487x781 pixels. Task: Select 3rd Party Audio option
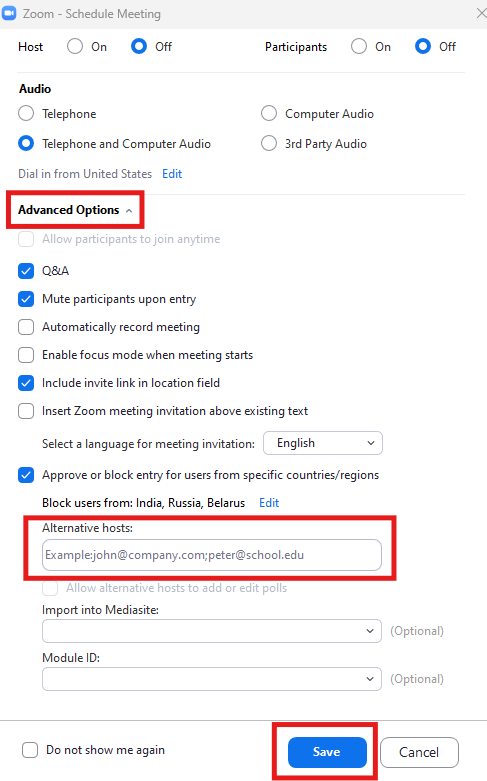coord(269,143)
